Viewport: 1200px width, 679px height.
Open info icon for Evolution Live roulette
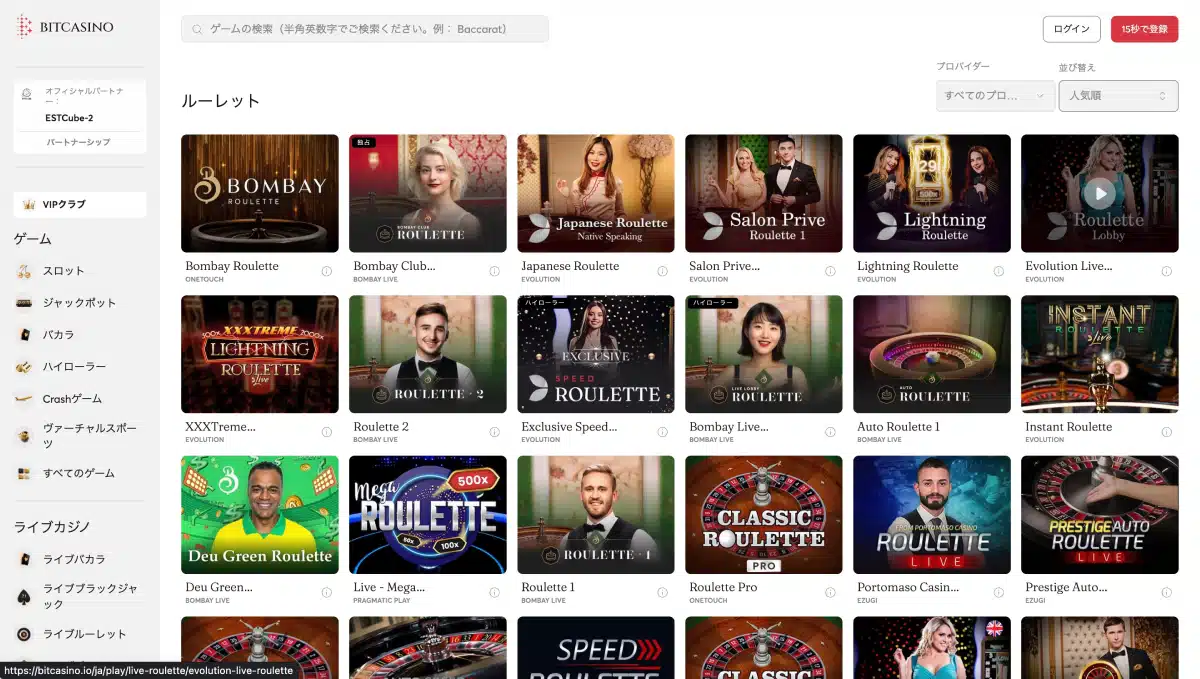(x=1166, y=271)
